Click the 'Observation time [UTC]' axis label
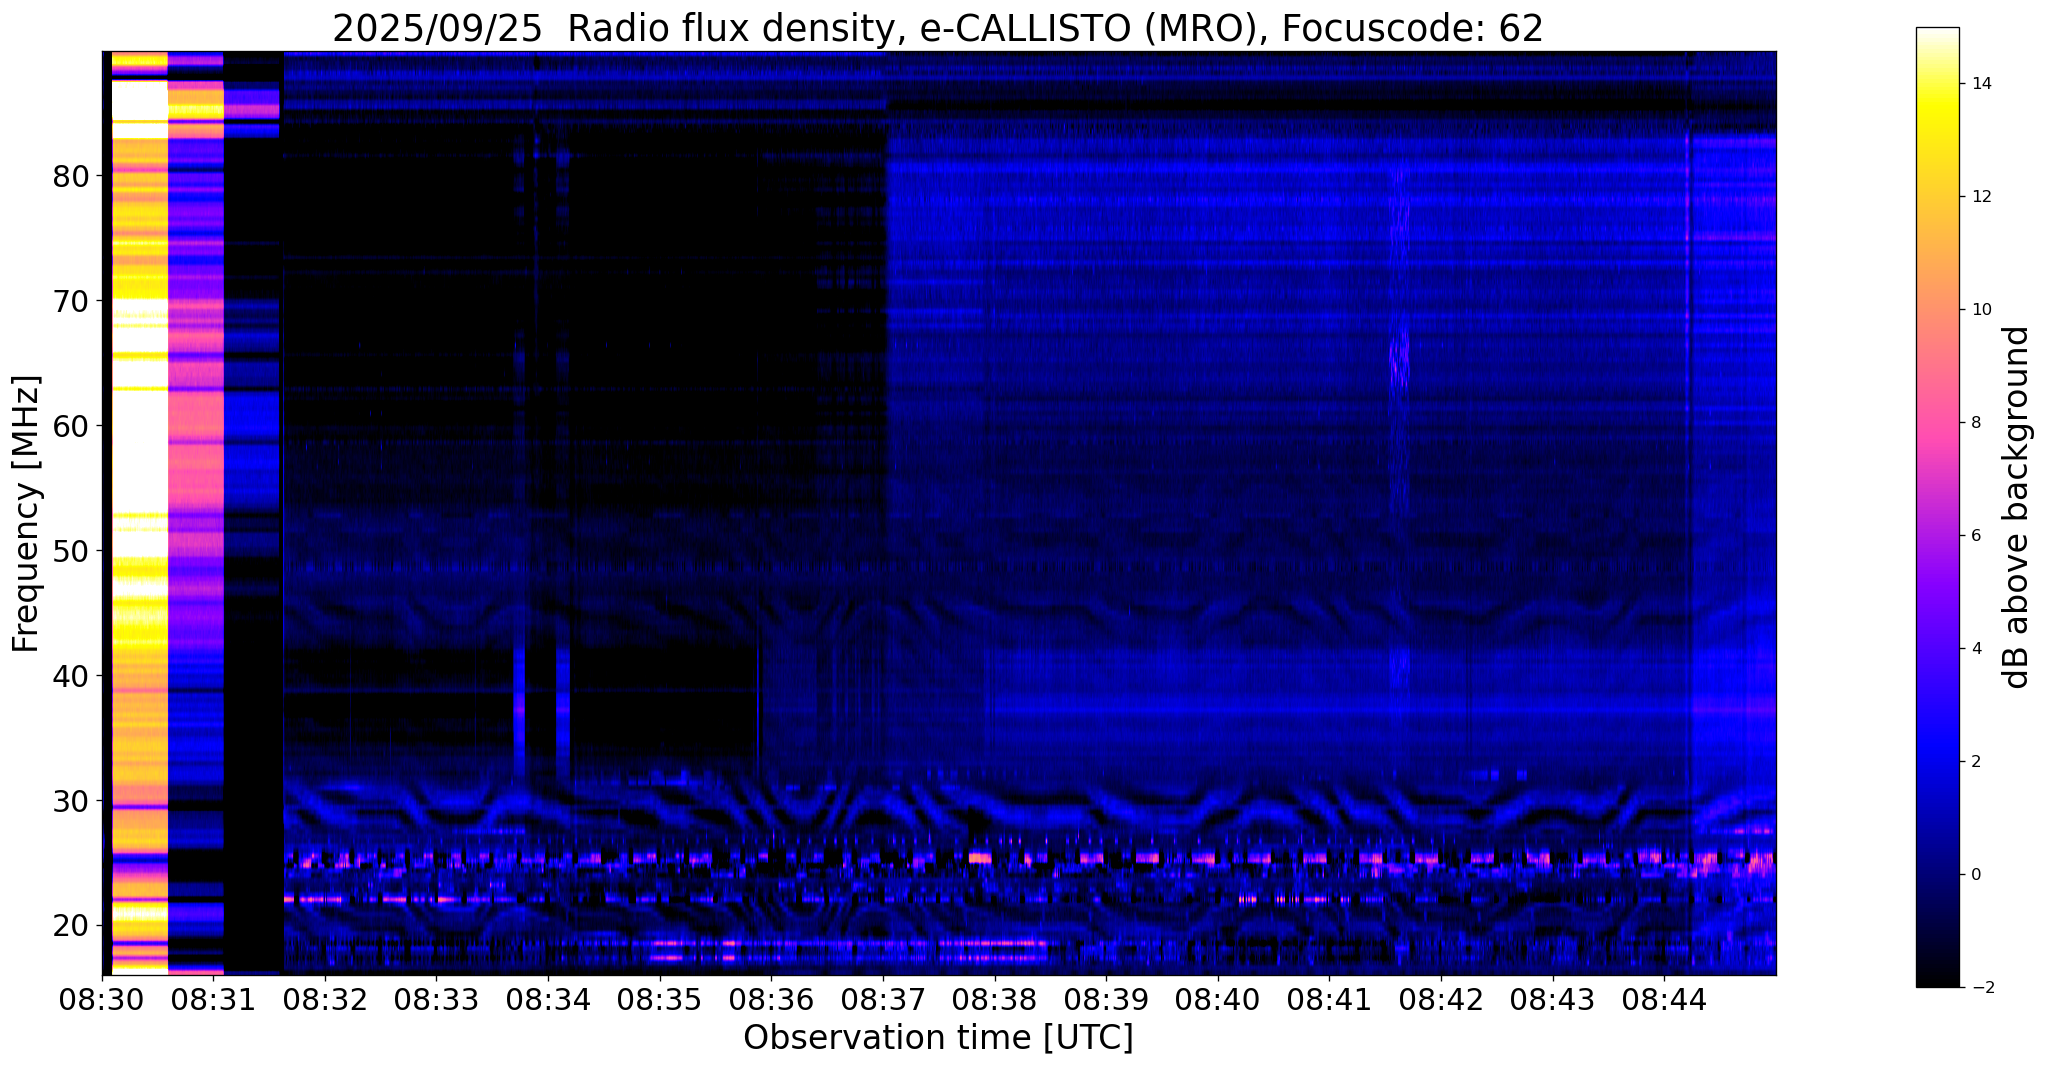This screenshot has width=2047, height=1067. [937, 1038]
